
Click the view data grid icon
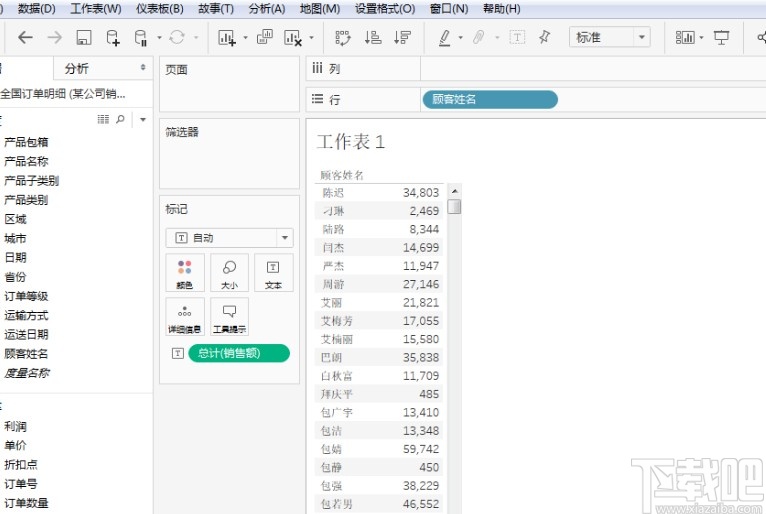(103, 119)
